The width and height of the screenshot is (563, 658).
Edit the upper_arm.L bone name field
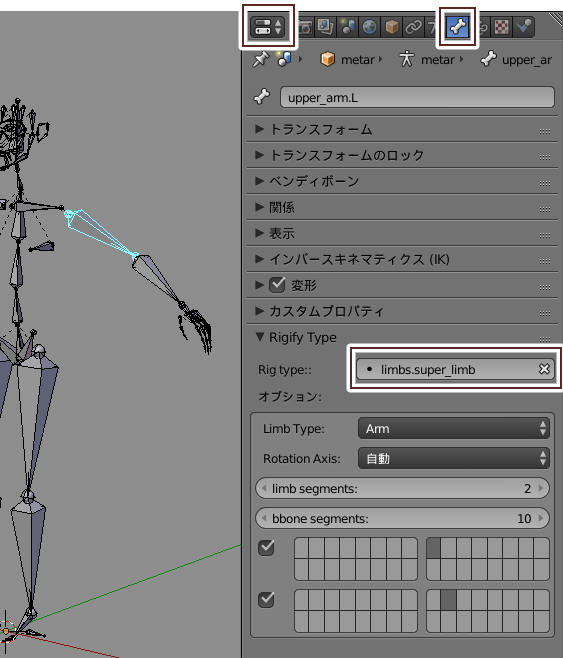(x=417, y=97)
